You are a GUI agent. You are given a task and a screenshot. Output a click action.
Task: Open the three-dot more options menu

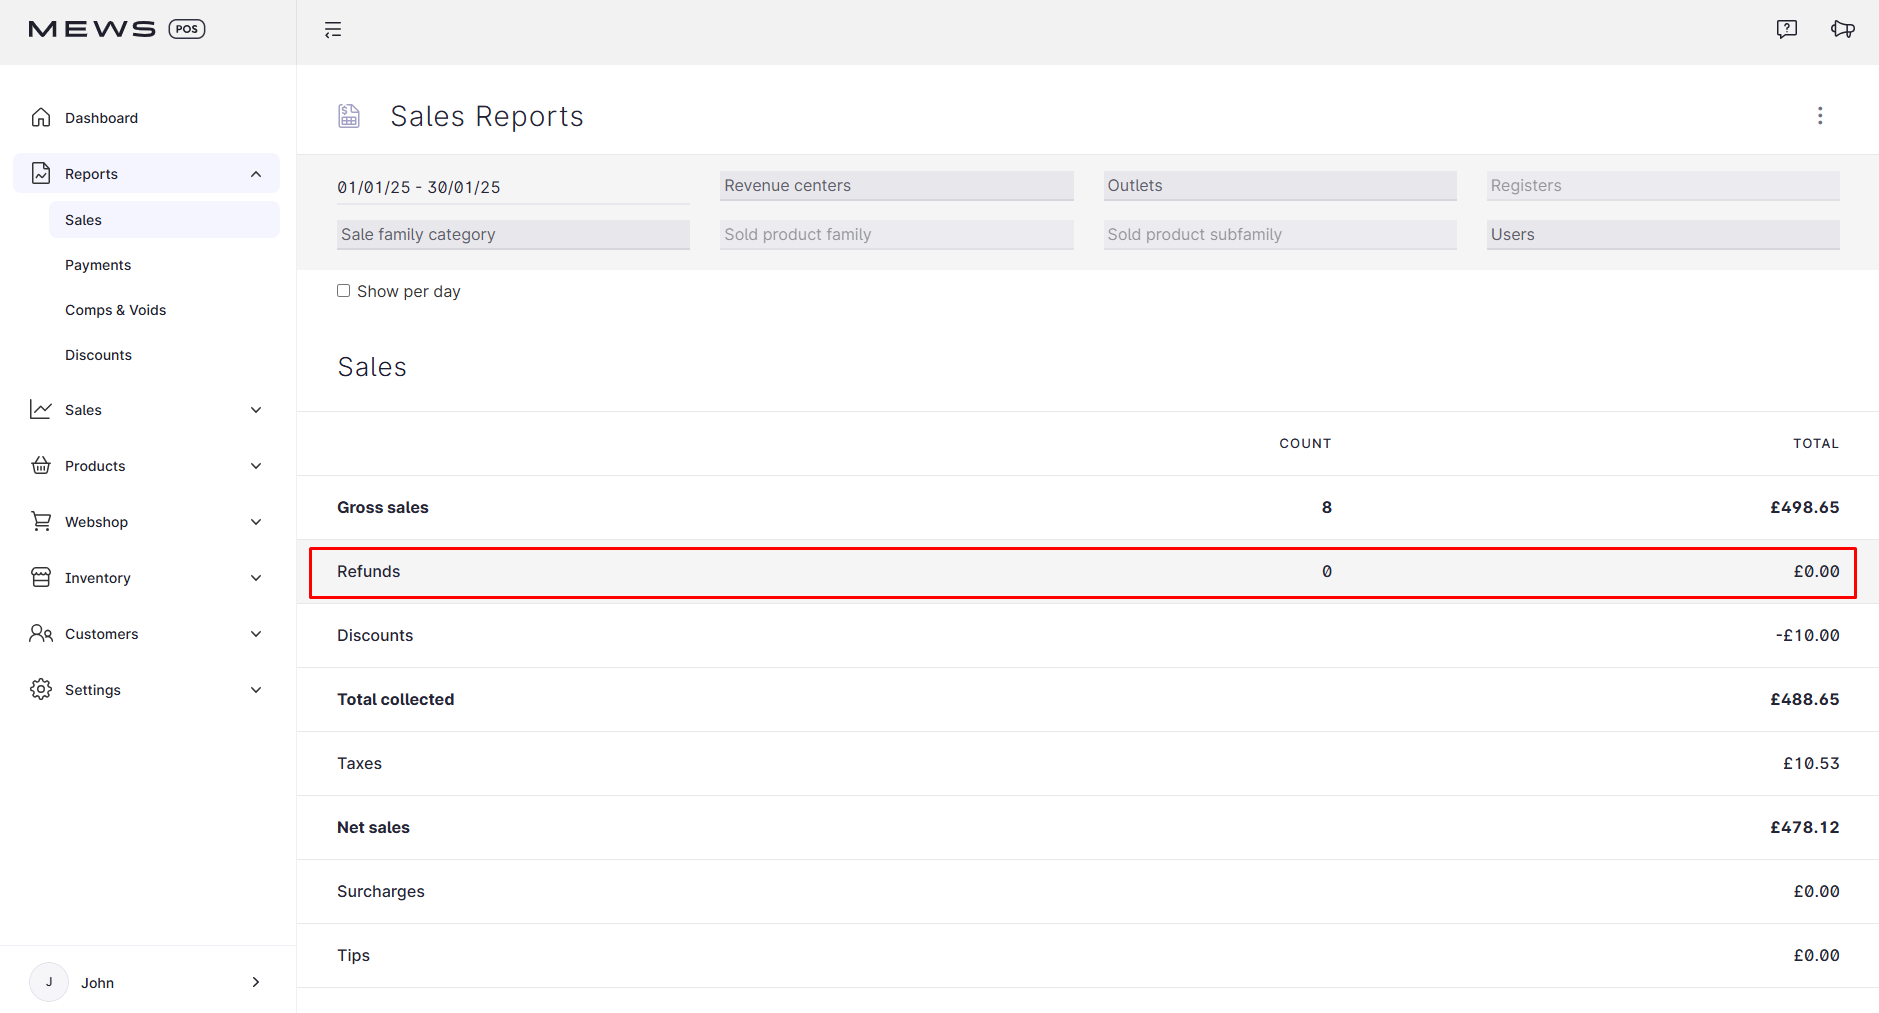(1819, 116)
